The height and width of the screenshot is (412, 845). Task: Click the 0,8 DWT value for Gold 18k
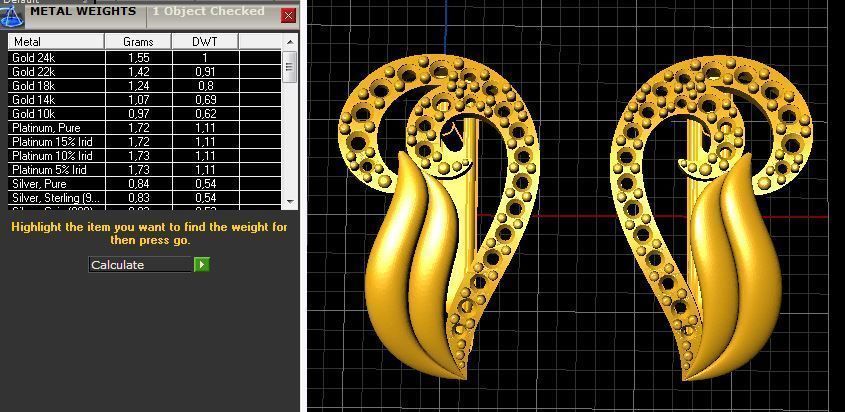coord(205,86)
